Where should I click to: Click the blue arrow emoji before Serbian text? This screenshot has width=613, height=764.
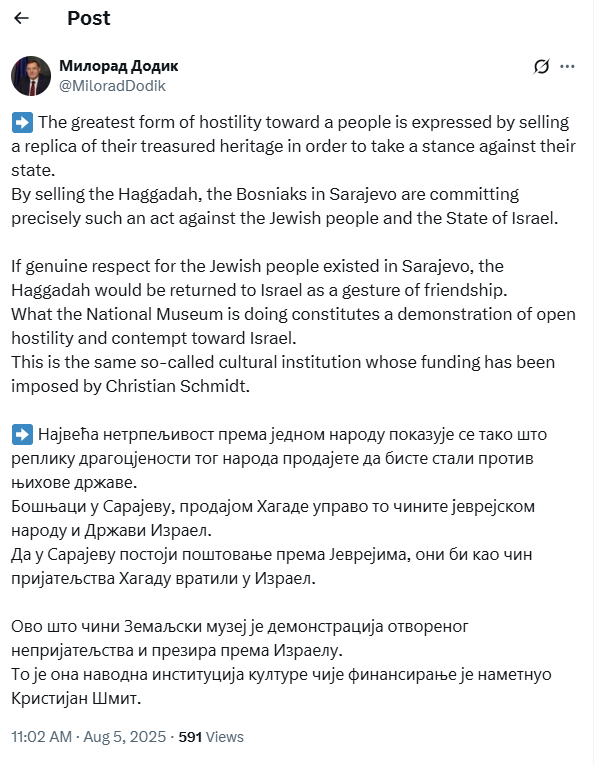(22, 435)
